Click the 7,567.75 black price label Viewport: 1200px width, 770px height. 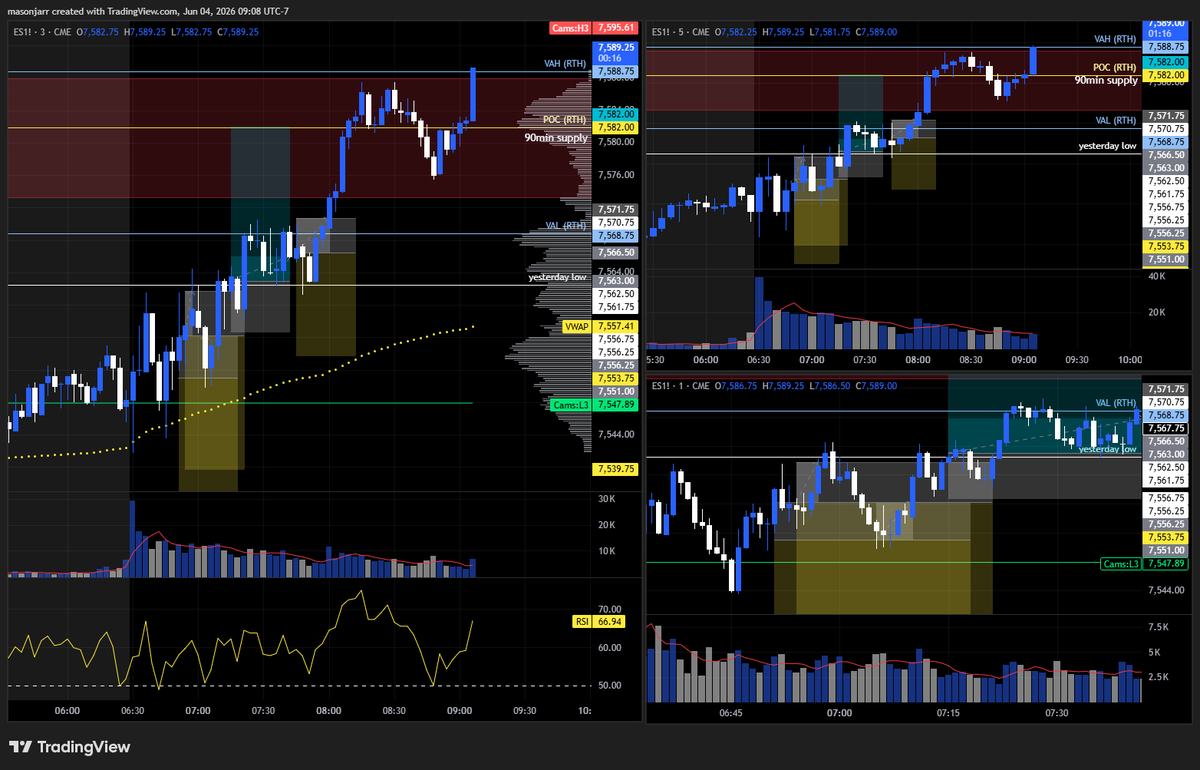pyautogui.click(x=1165, y=428)
